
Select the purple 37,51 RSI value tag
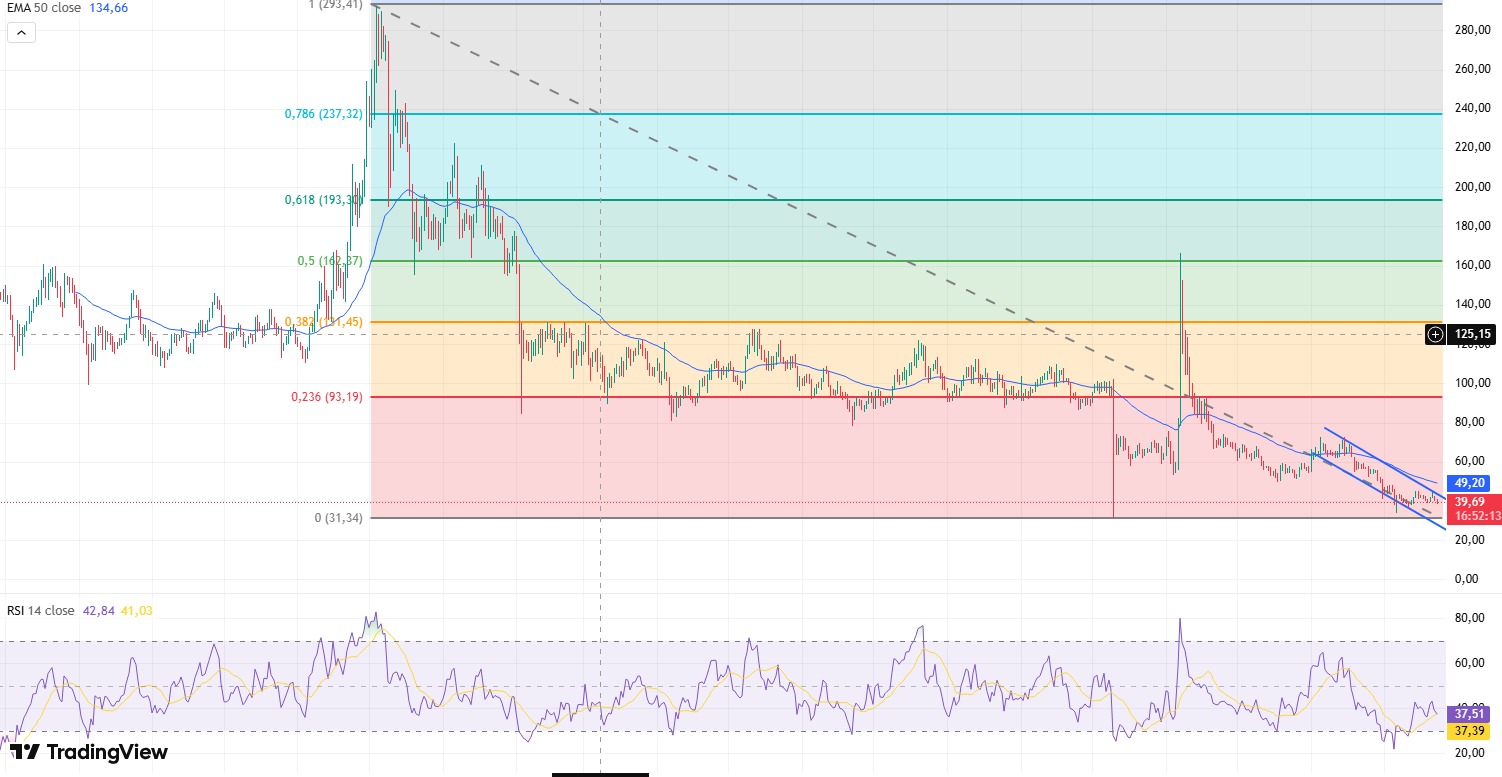[x=1473, y=714]
